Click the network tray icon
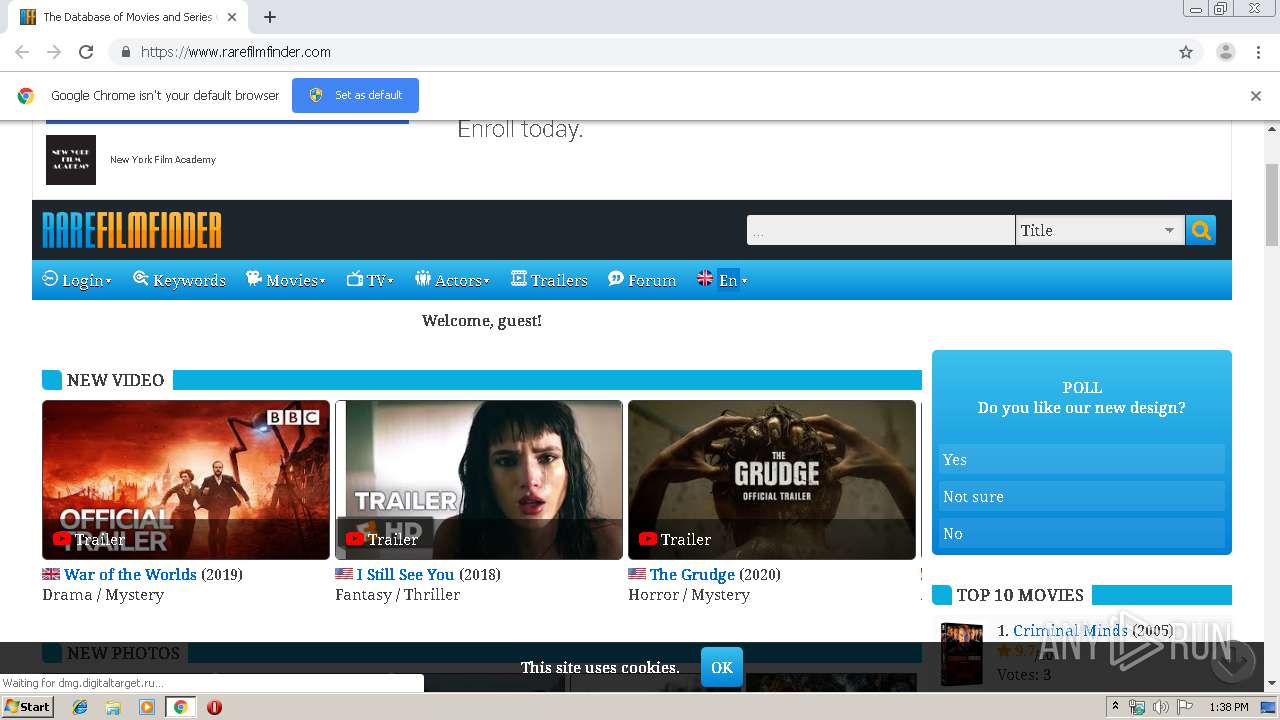 pos(1137,707)
